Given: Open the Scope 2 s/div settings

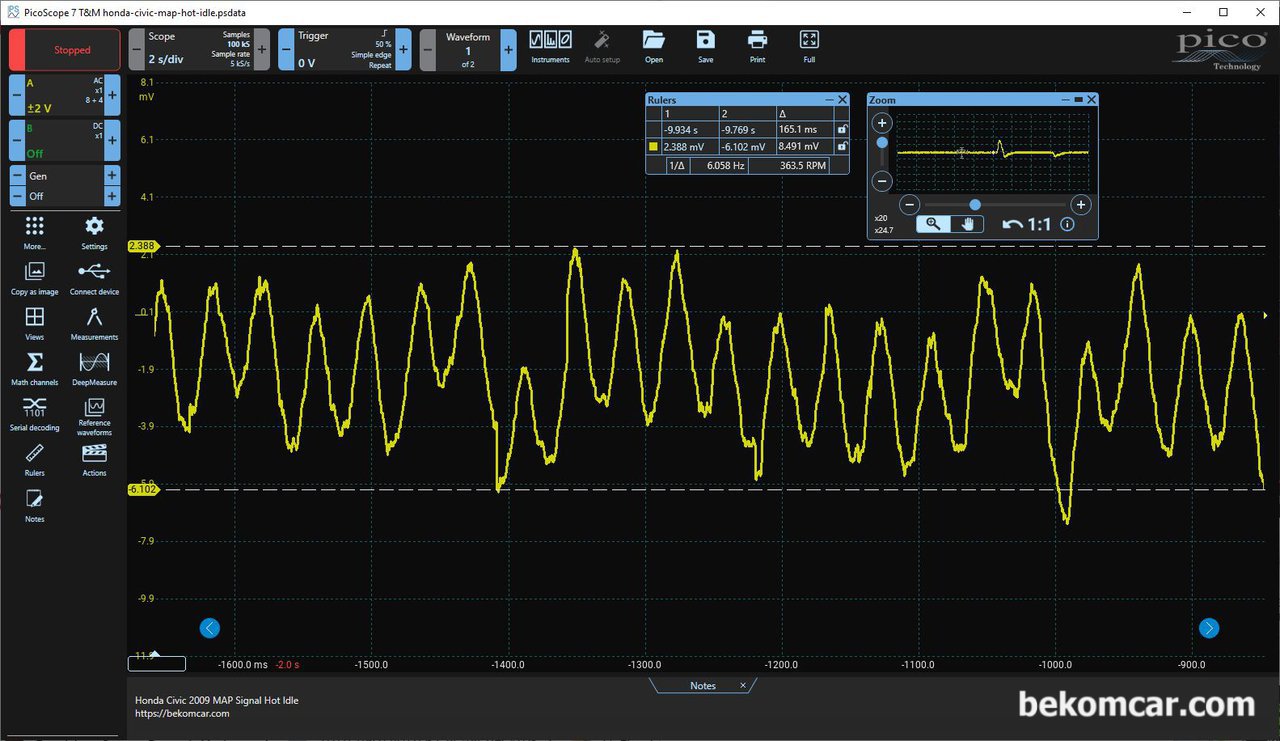Looking at the screenshot, I should (x=199, y=50).
